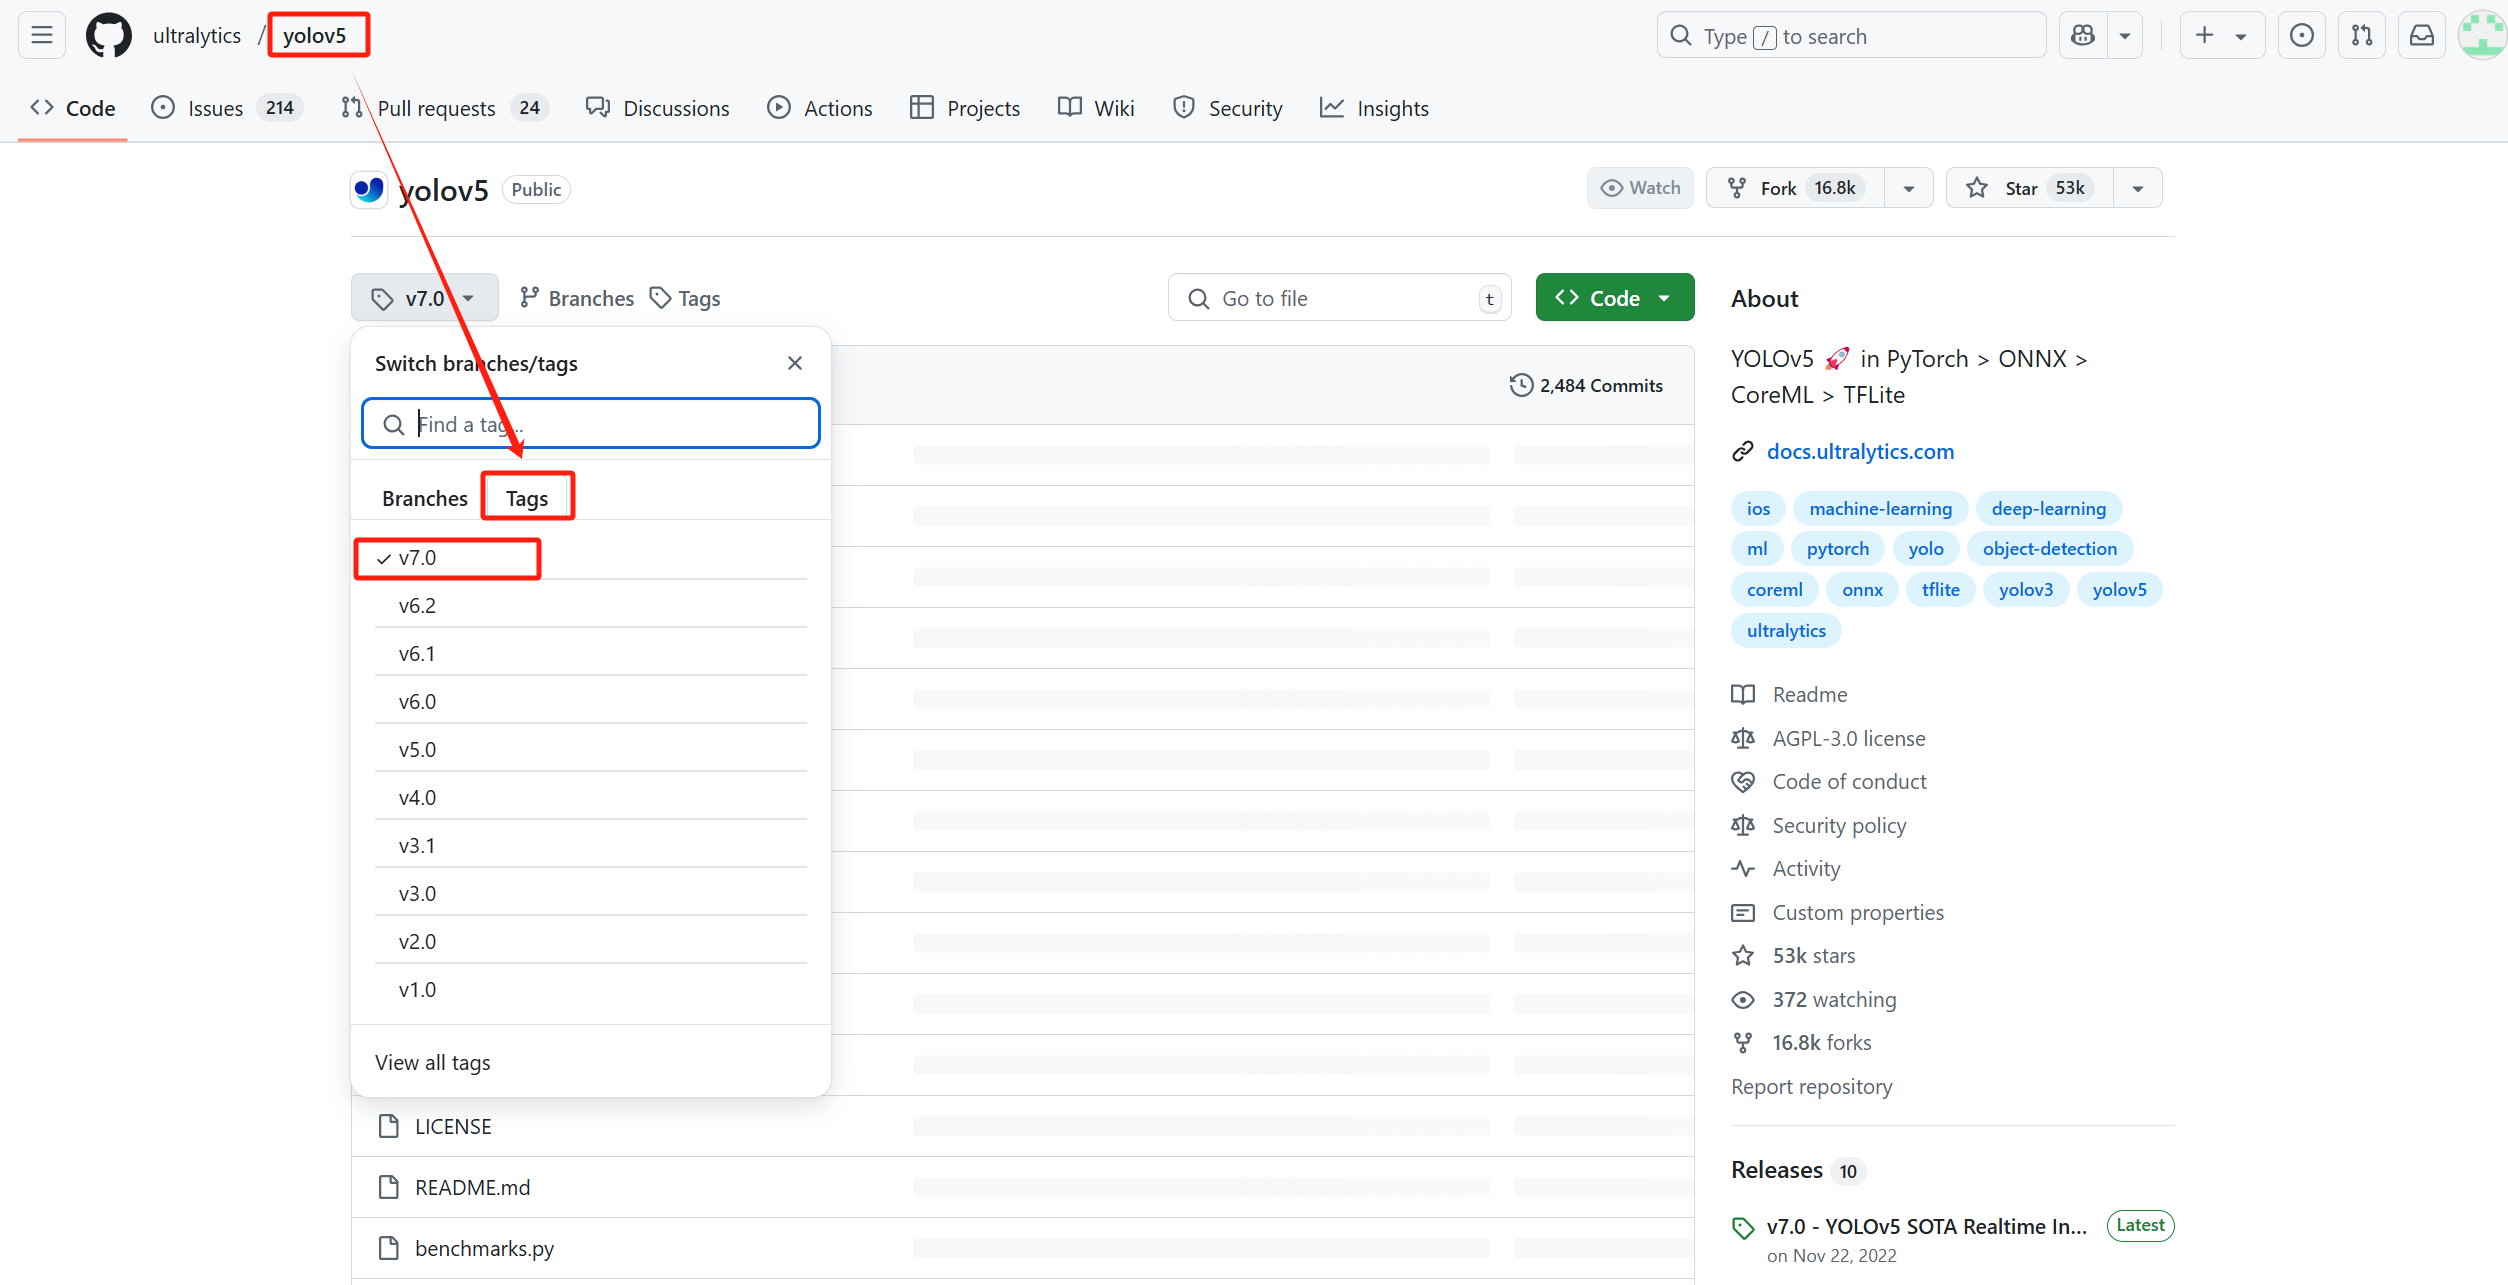
Task: Toggle Watch on the repository
Action: click(1640, 188)
